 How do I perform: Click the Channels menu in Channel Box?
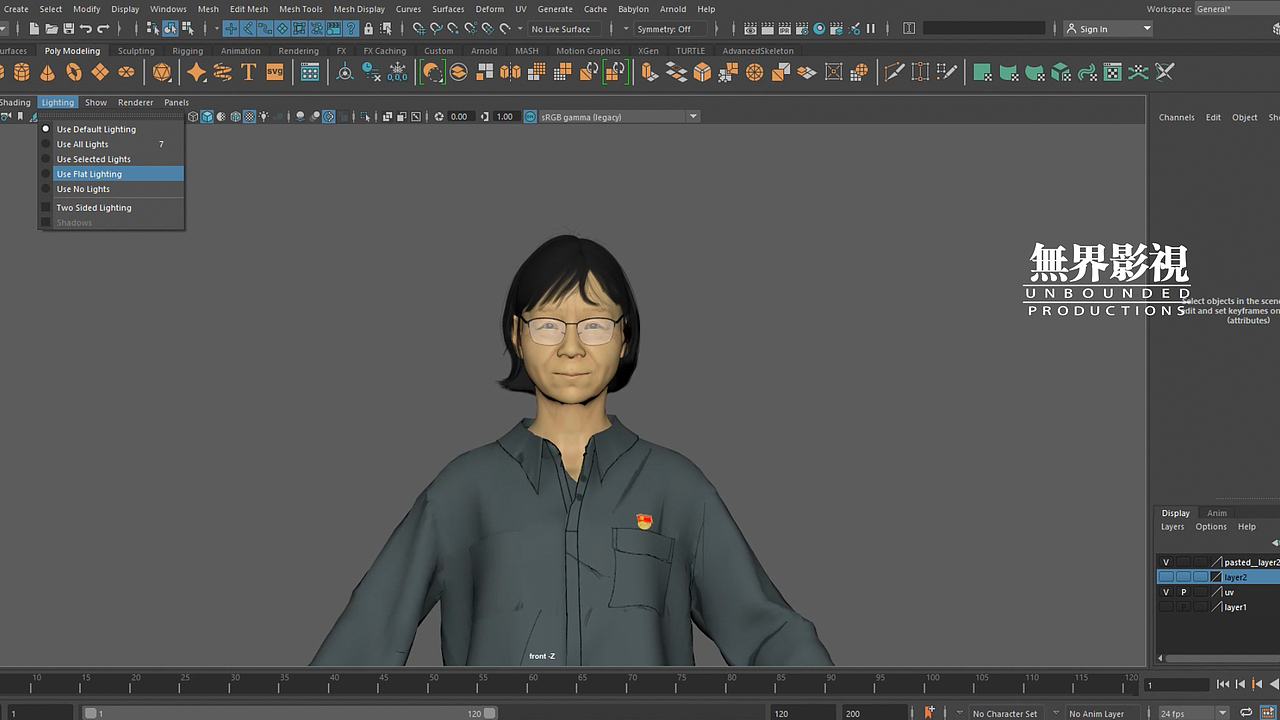coord(1177,117)
